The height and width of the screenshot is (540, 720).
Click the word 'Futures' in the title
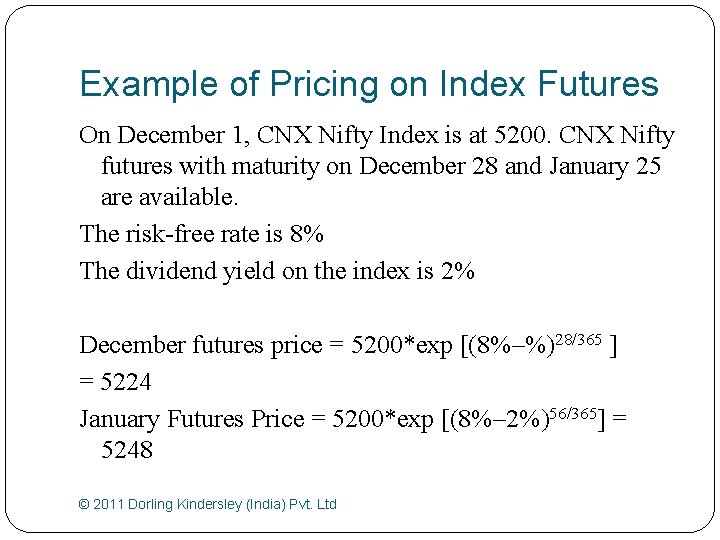(598, 83)
